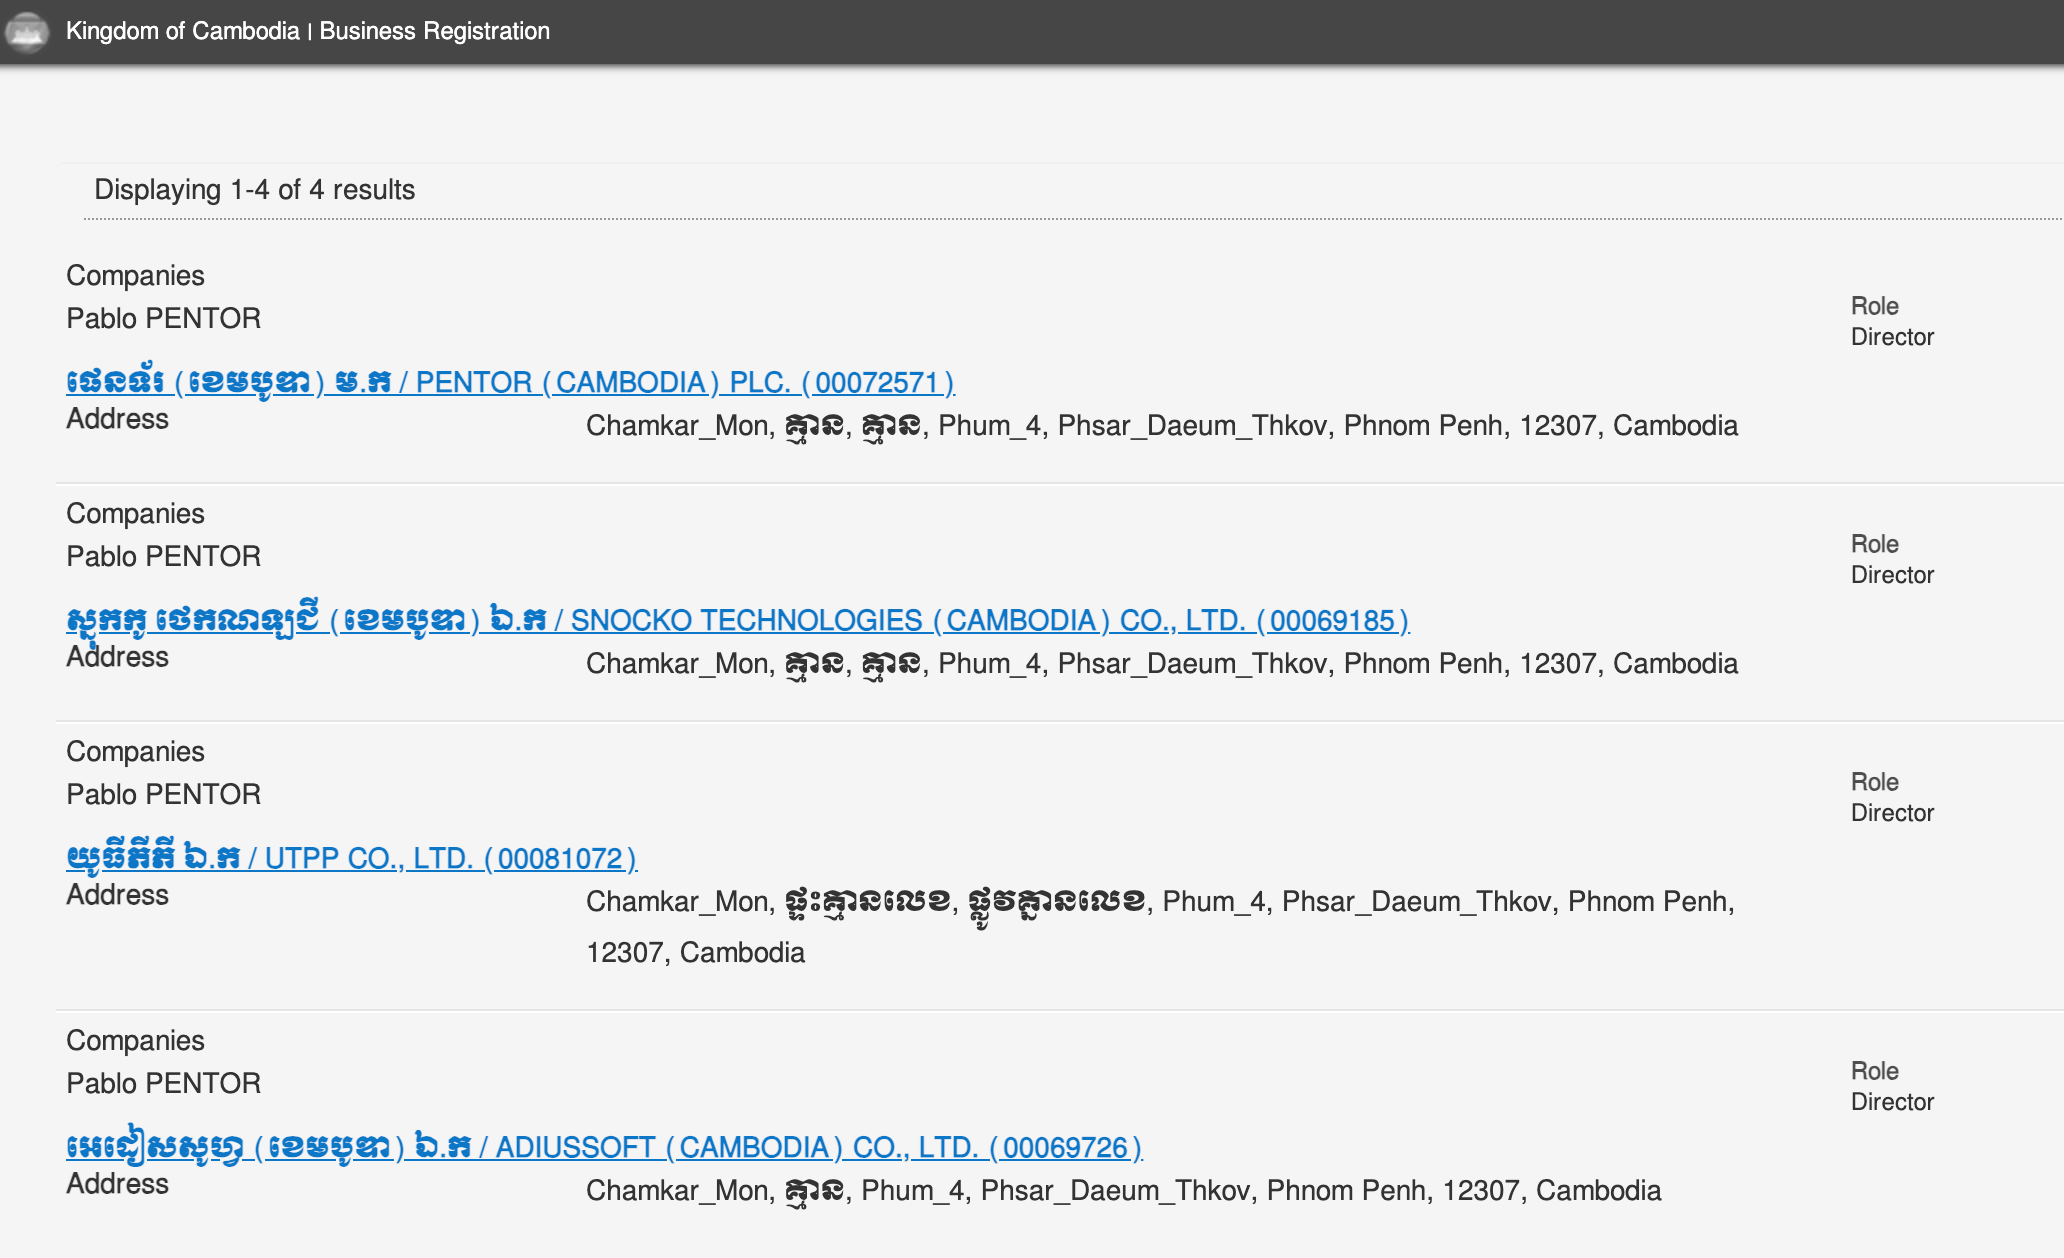Click Director role of ADIUSSOFT entry
Screen dimensions: 2064x1258
pyautogui.click(x=1891, y=1102)
